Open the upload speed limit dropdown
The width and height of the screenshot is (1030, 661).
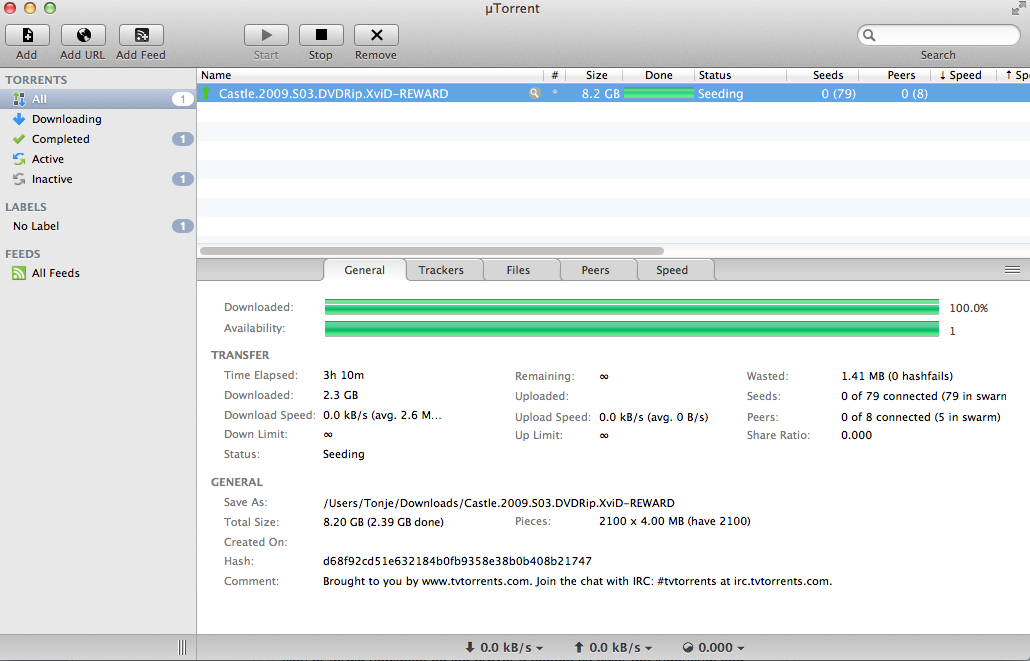point(613,647)
